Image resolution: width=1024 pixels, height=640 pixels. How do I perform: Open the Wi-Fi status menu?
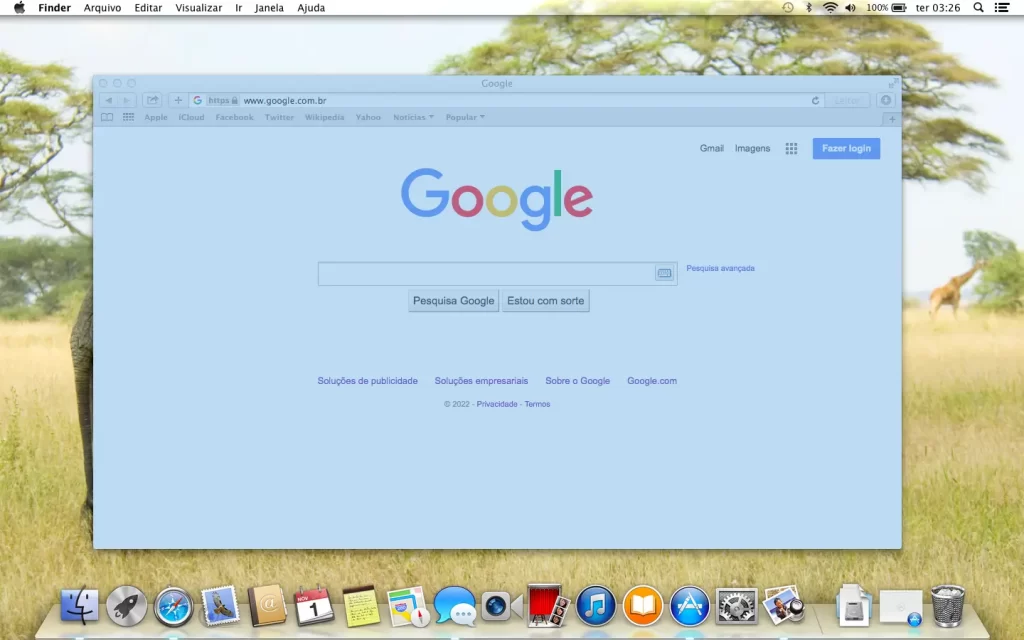click(x=830, y=8)
